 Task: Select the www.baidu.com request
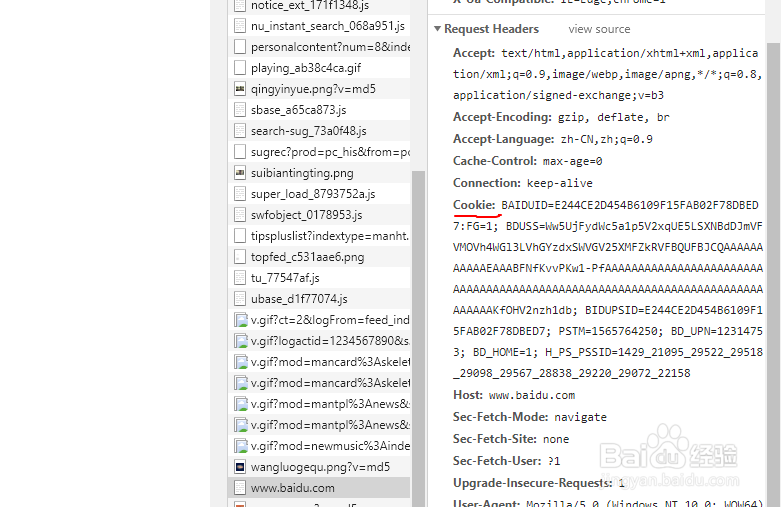(319, 488)
